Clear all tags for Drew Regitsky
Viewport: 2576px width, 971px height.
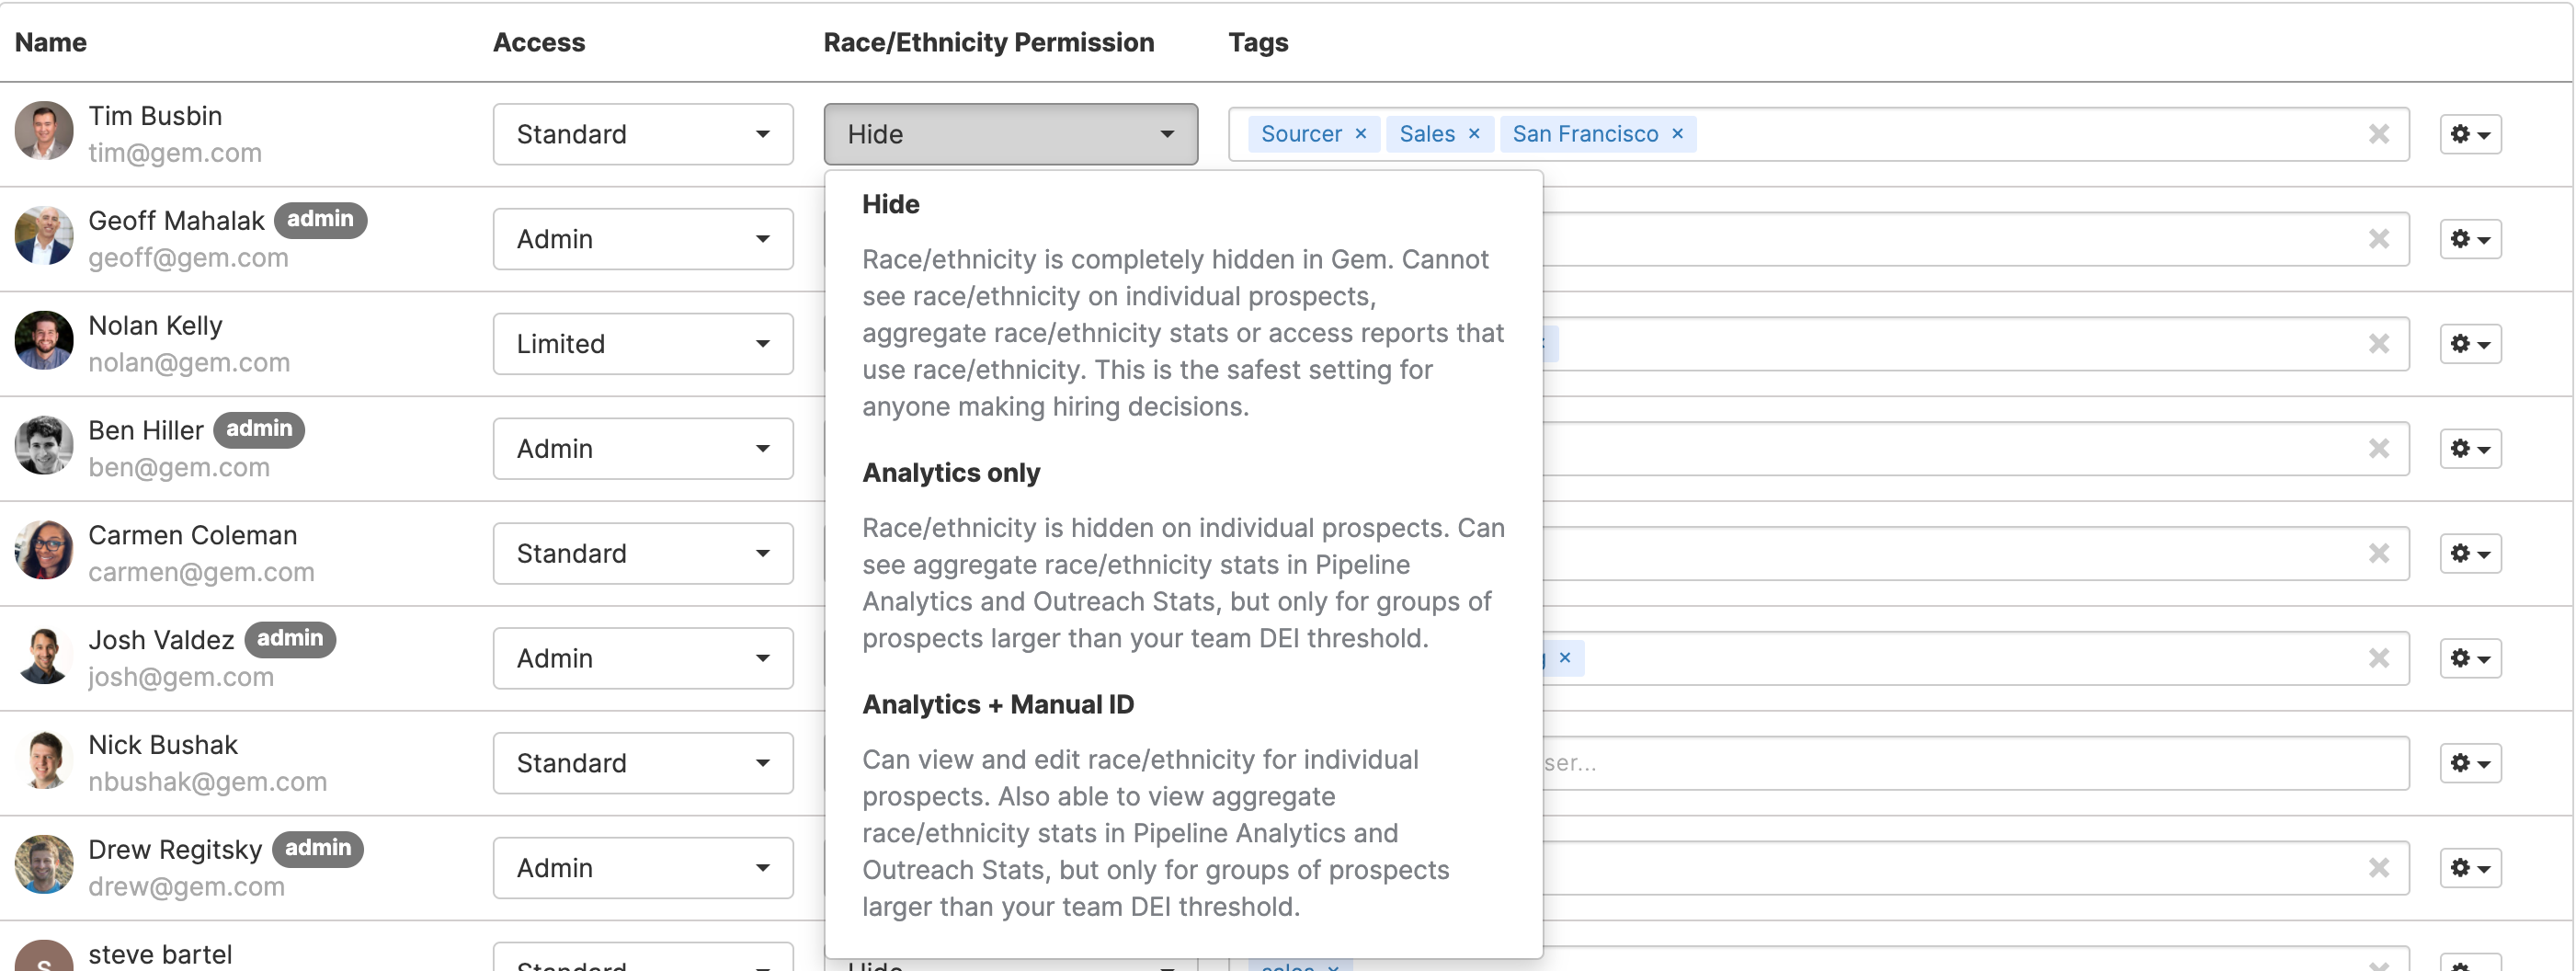point(2379,868)
